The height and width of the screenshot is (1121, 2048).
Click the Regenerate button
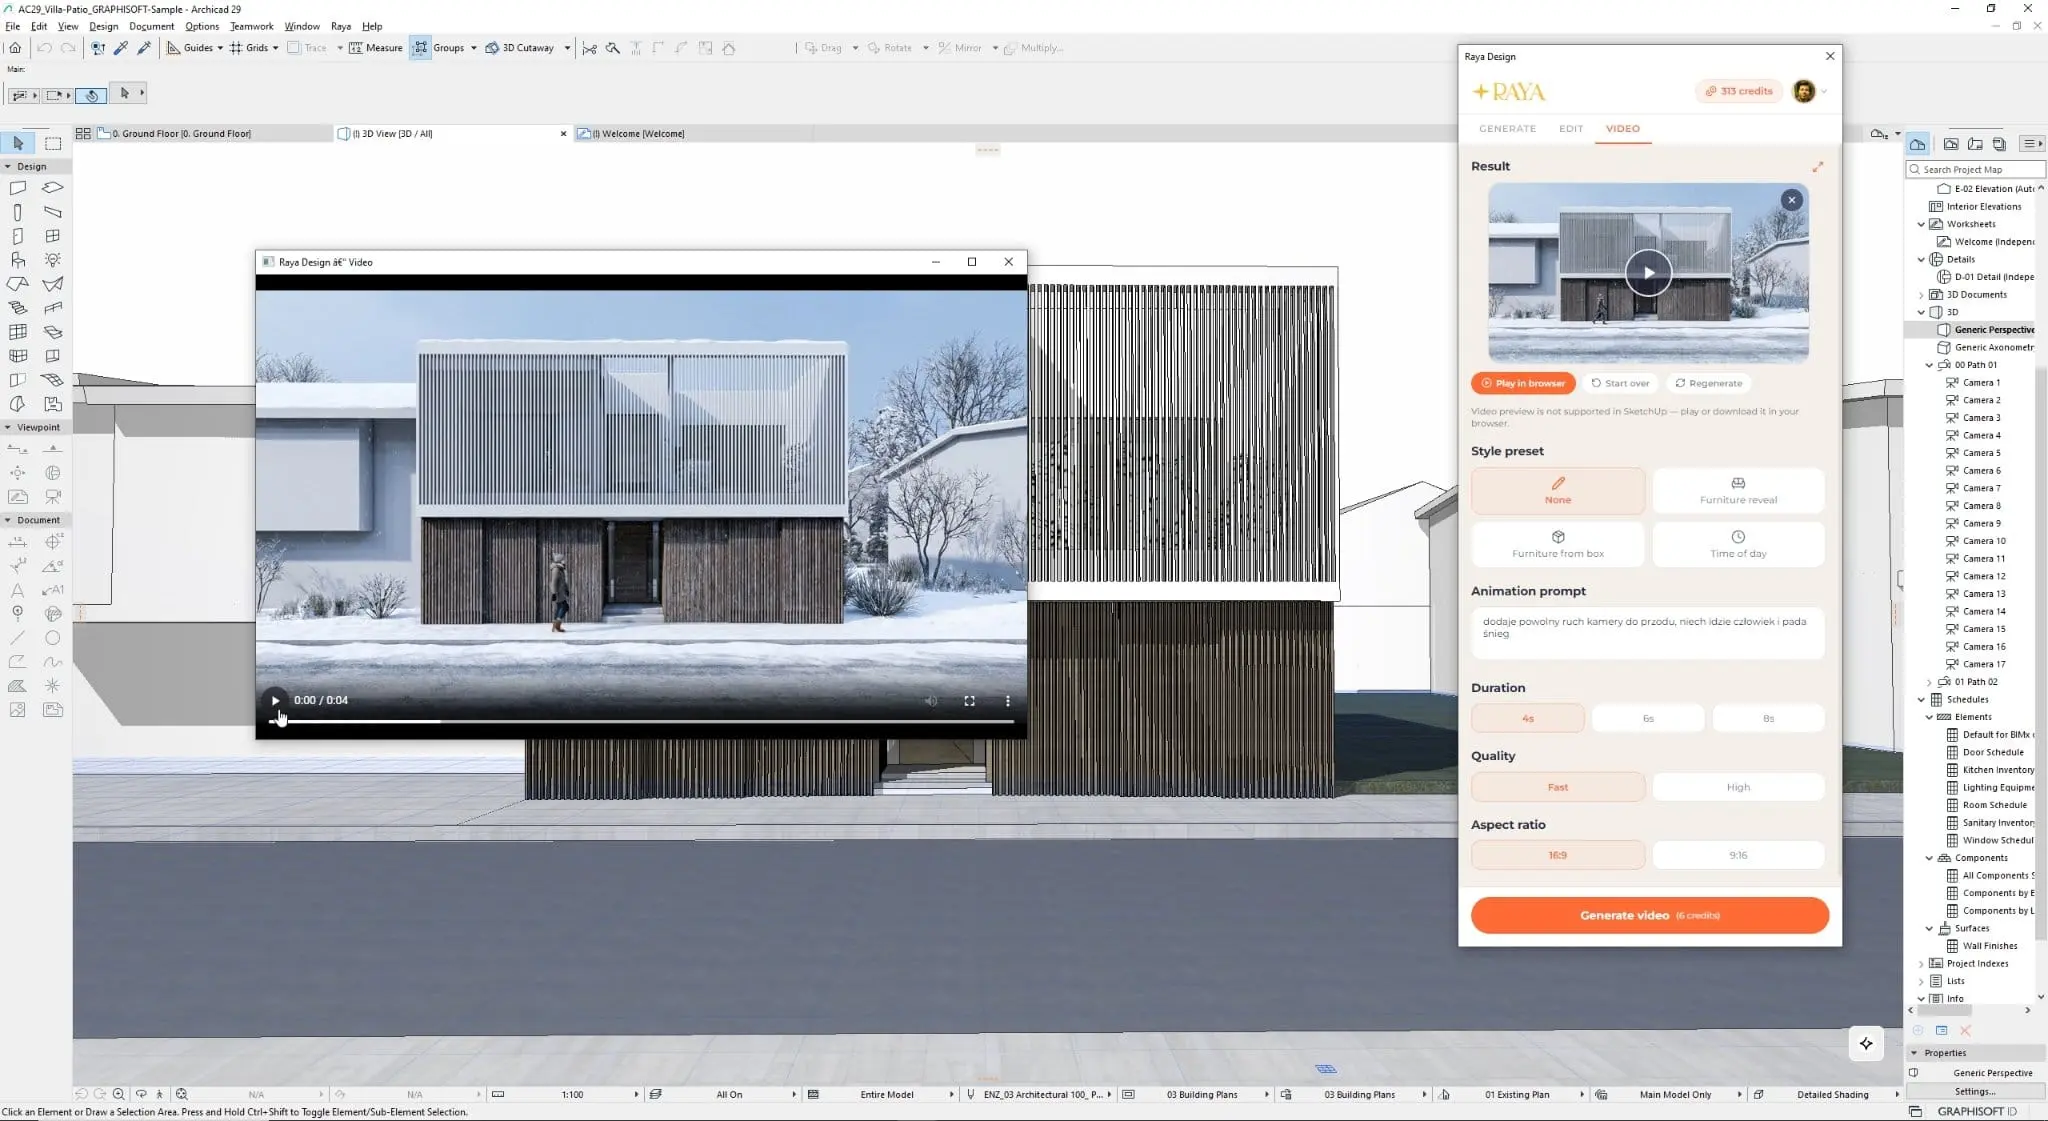pyautogui.click(x=1708, y=383)
